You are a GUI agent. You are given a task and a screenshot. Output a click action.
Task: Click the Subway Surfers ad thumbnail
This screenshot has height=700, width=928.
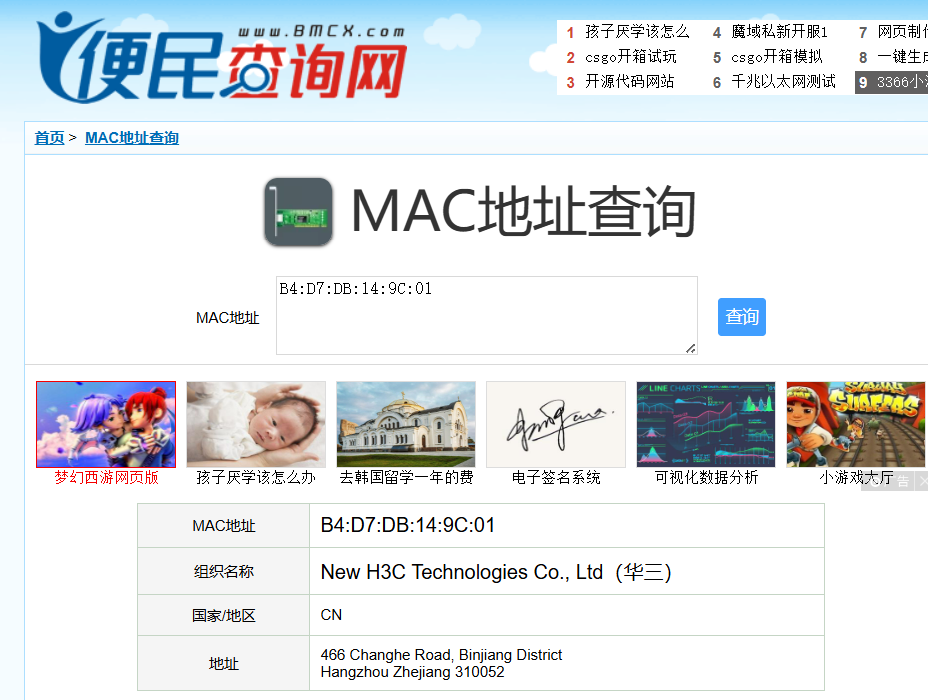pos(856,424)
